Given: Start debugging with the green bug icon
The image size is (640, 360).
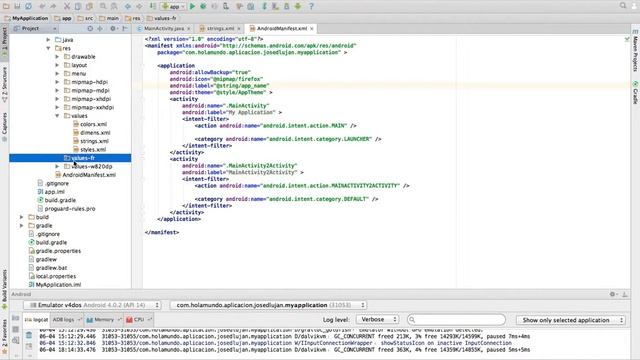Looking at the screenshot, I should [x=203, y=6].
